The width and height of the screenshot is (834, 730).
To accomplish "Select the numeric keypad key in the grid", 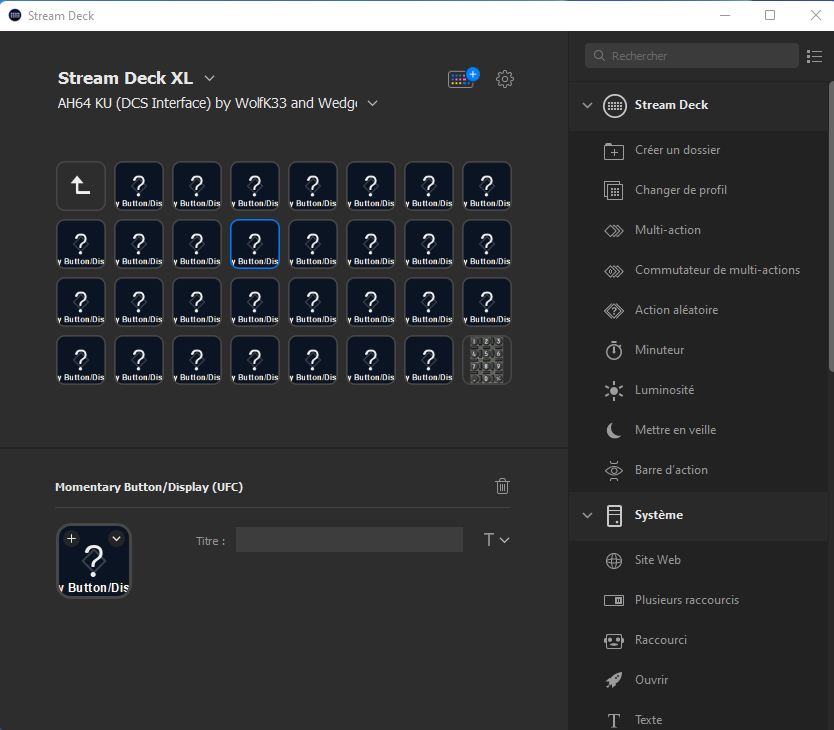I will [x=487, y=360].
